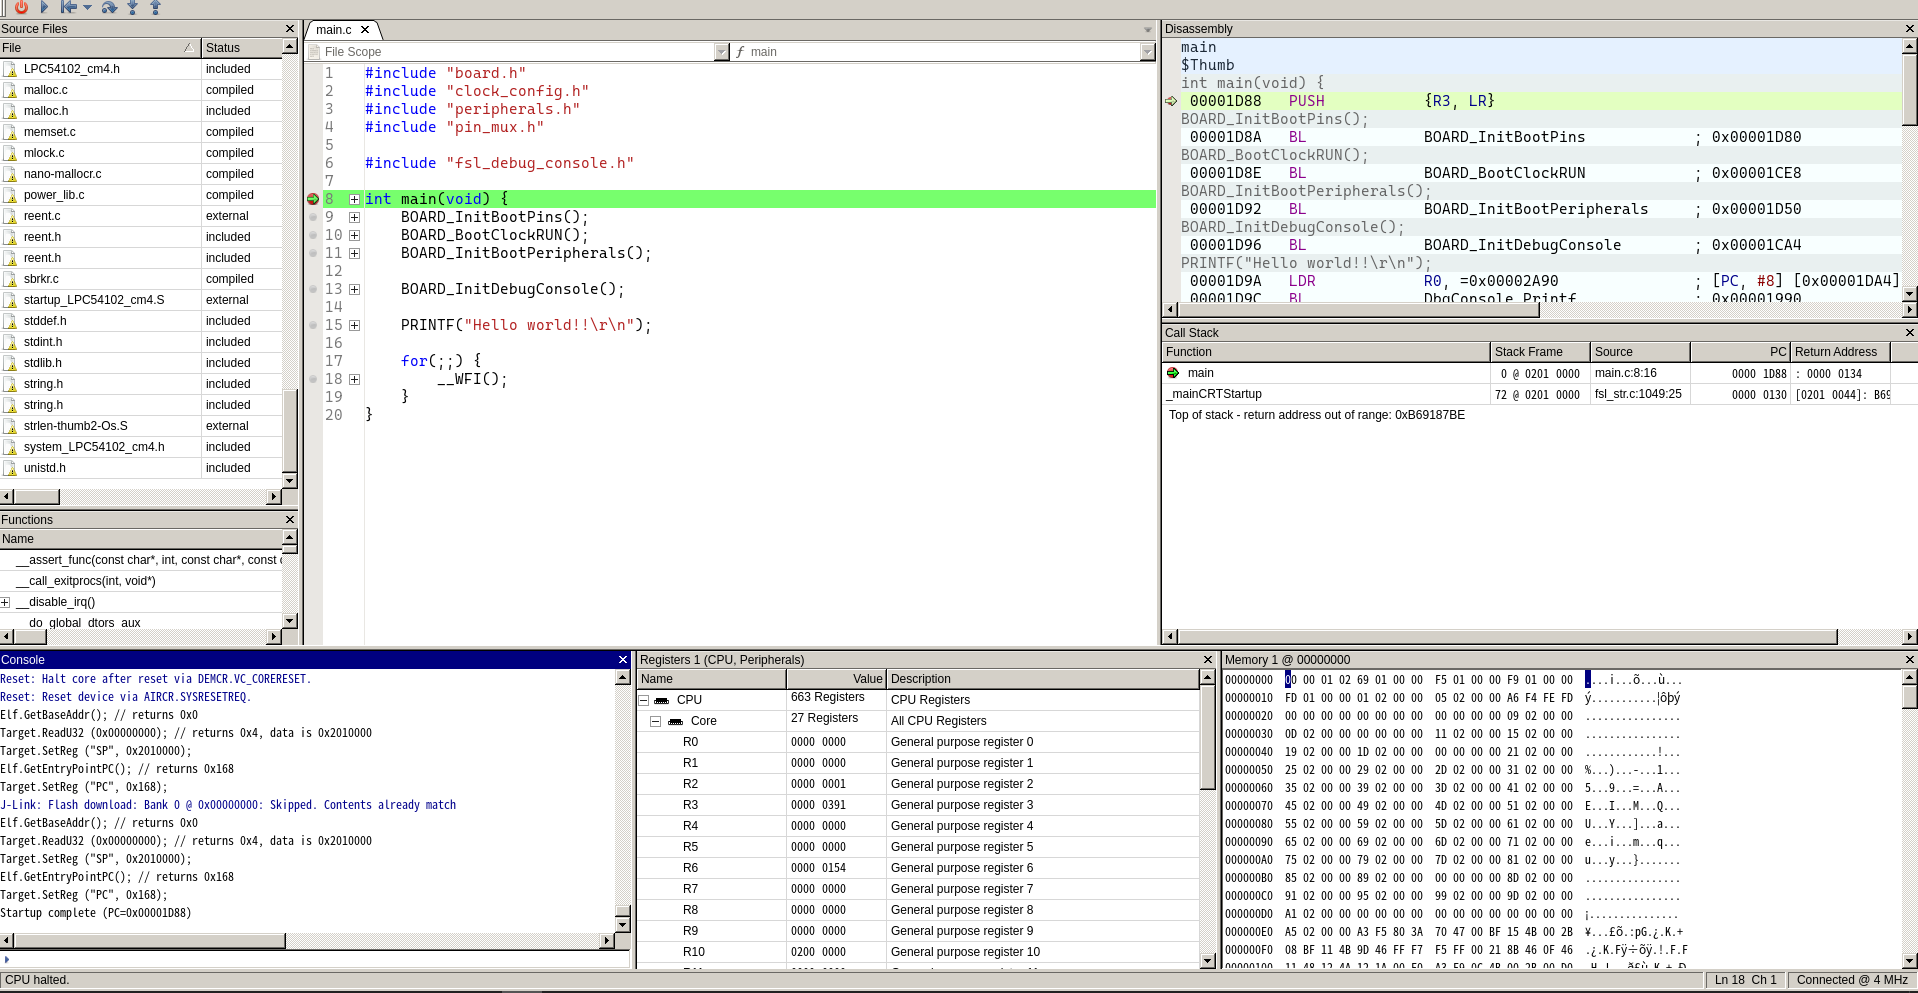1918x993 pixels.
Task: Click the Console horizontal scrollbar thumb
Action: tap(150, 941)
